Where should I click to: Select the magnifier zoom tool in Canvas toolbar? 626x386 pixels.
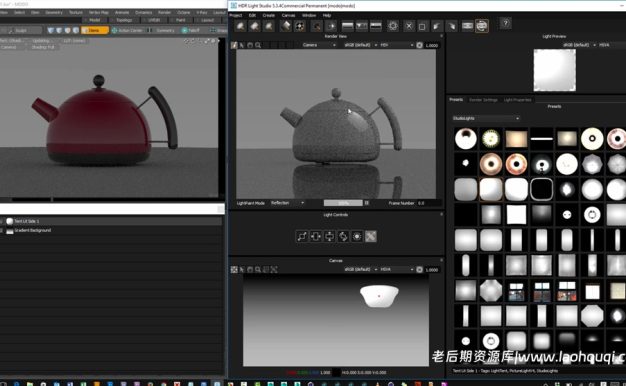[258, 269]
